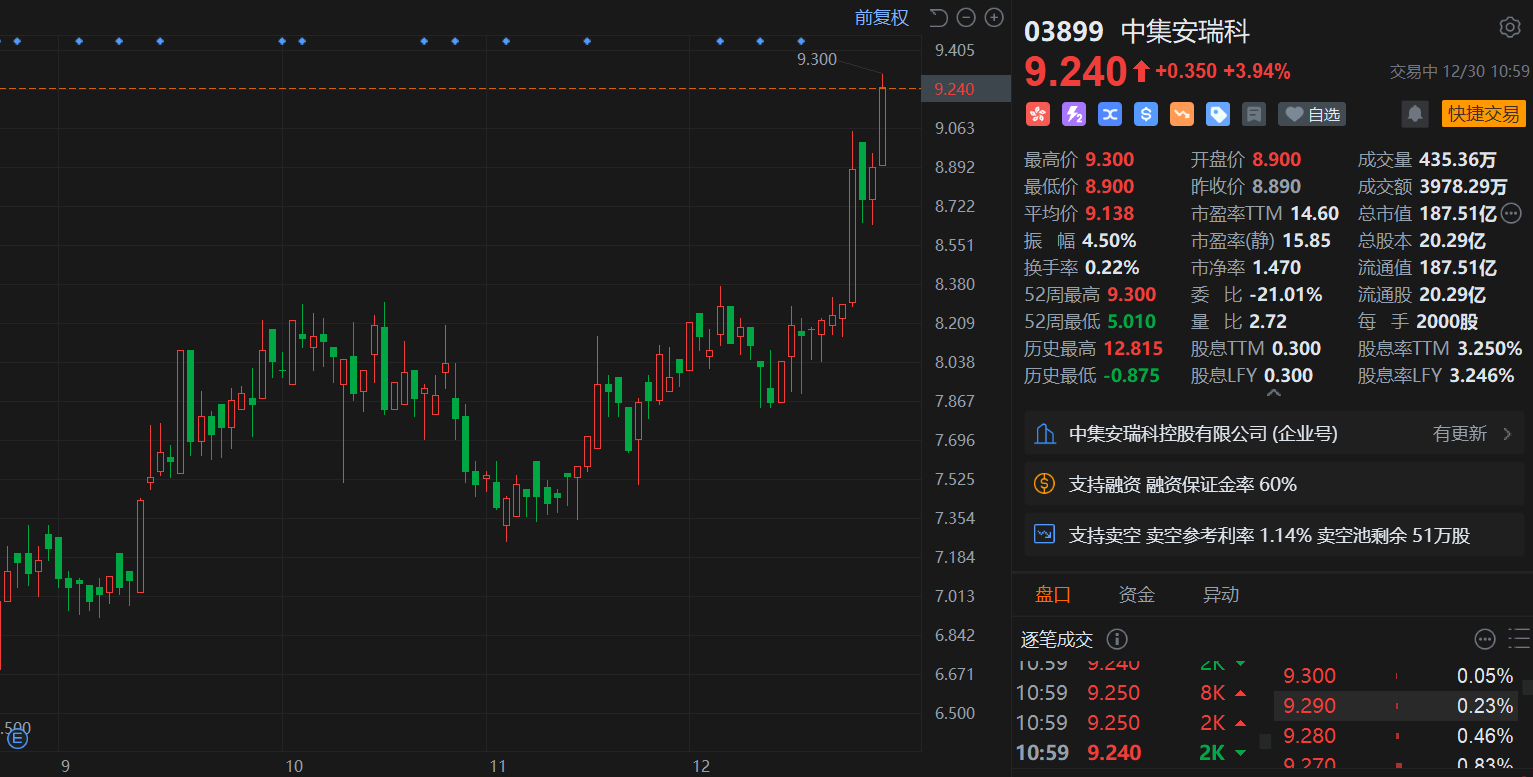Click the latest red candlestick at 9.240
This screenshot has height=777, width=1533.
[x=883, y=126]
